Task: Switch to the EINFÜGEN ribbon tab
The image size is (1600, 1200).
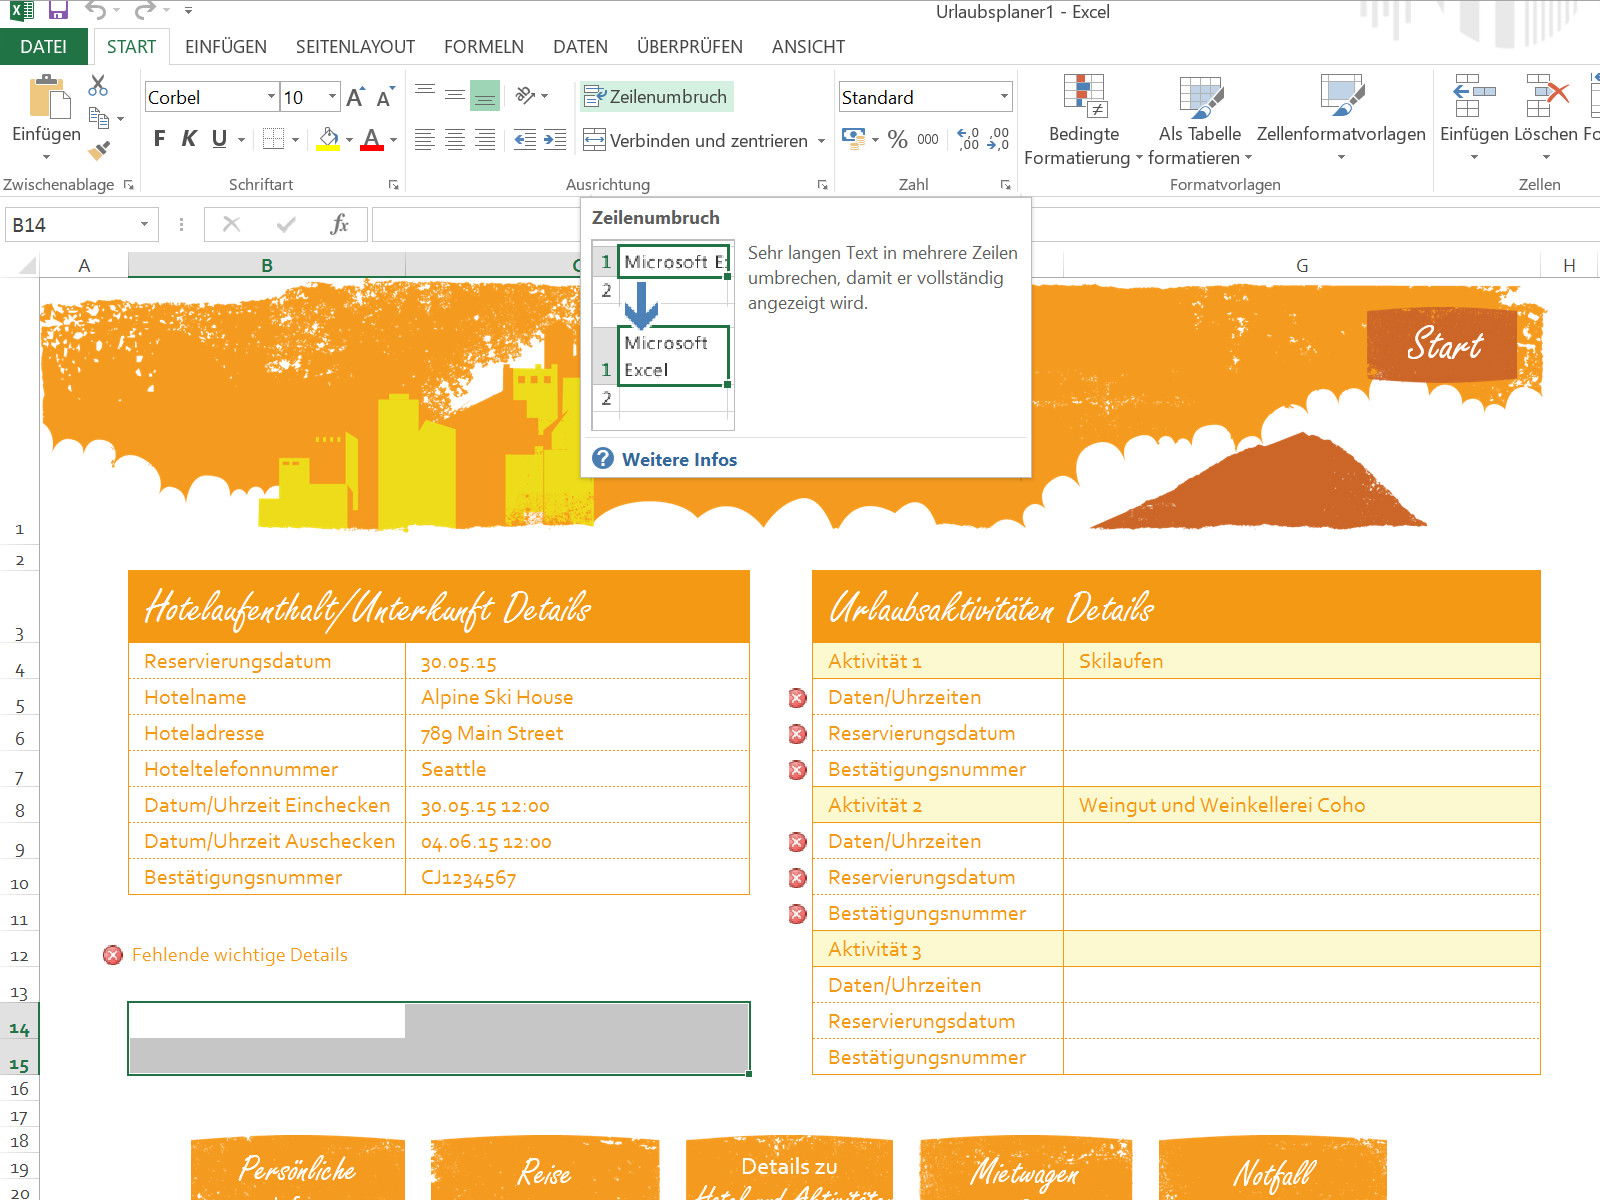Action: pos(226,46)
